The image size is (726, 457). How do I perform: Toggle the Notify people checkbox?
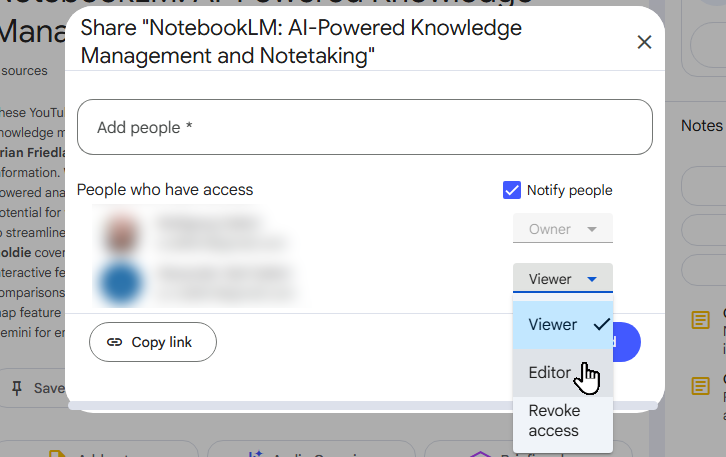pos(512,190)
